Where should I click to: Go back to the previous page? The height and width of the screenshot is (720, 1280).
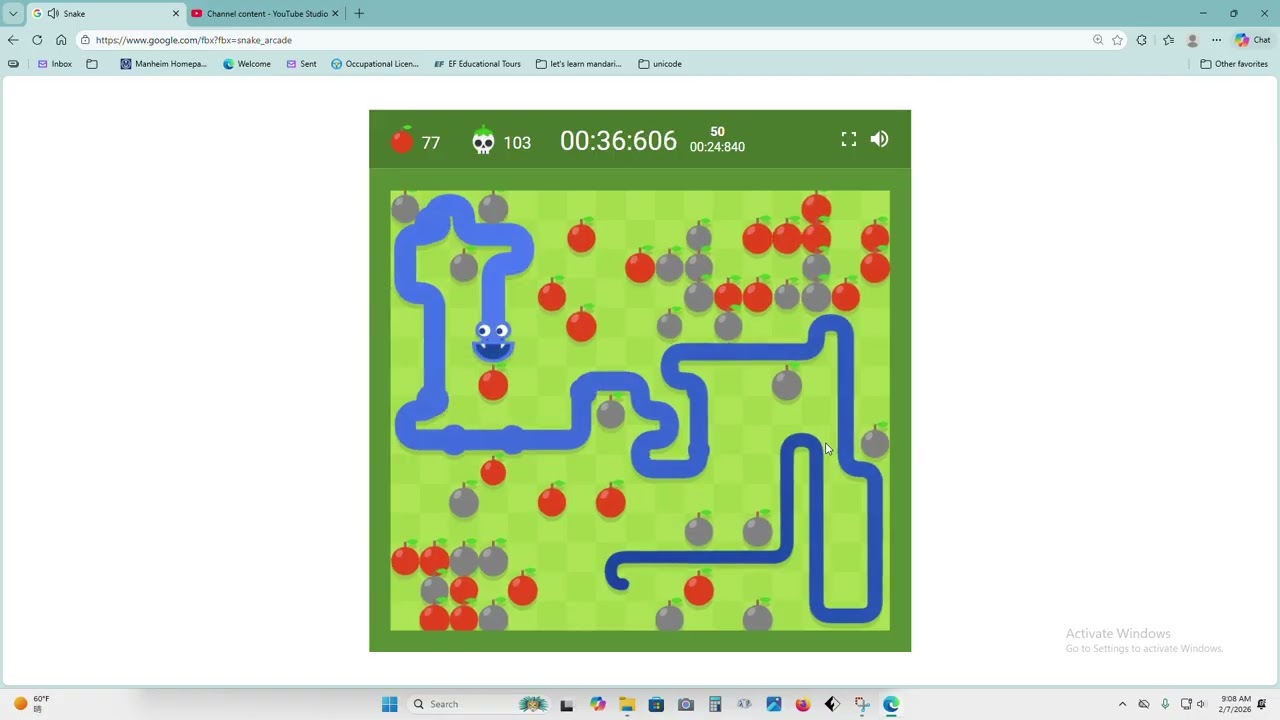coord(13,40)
